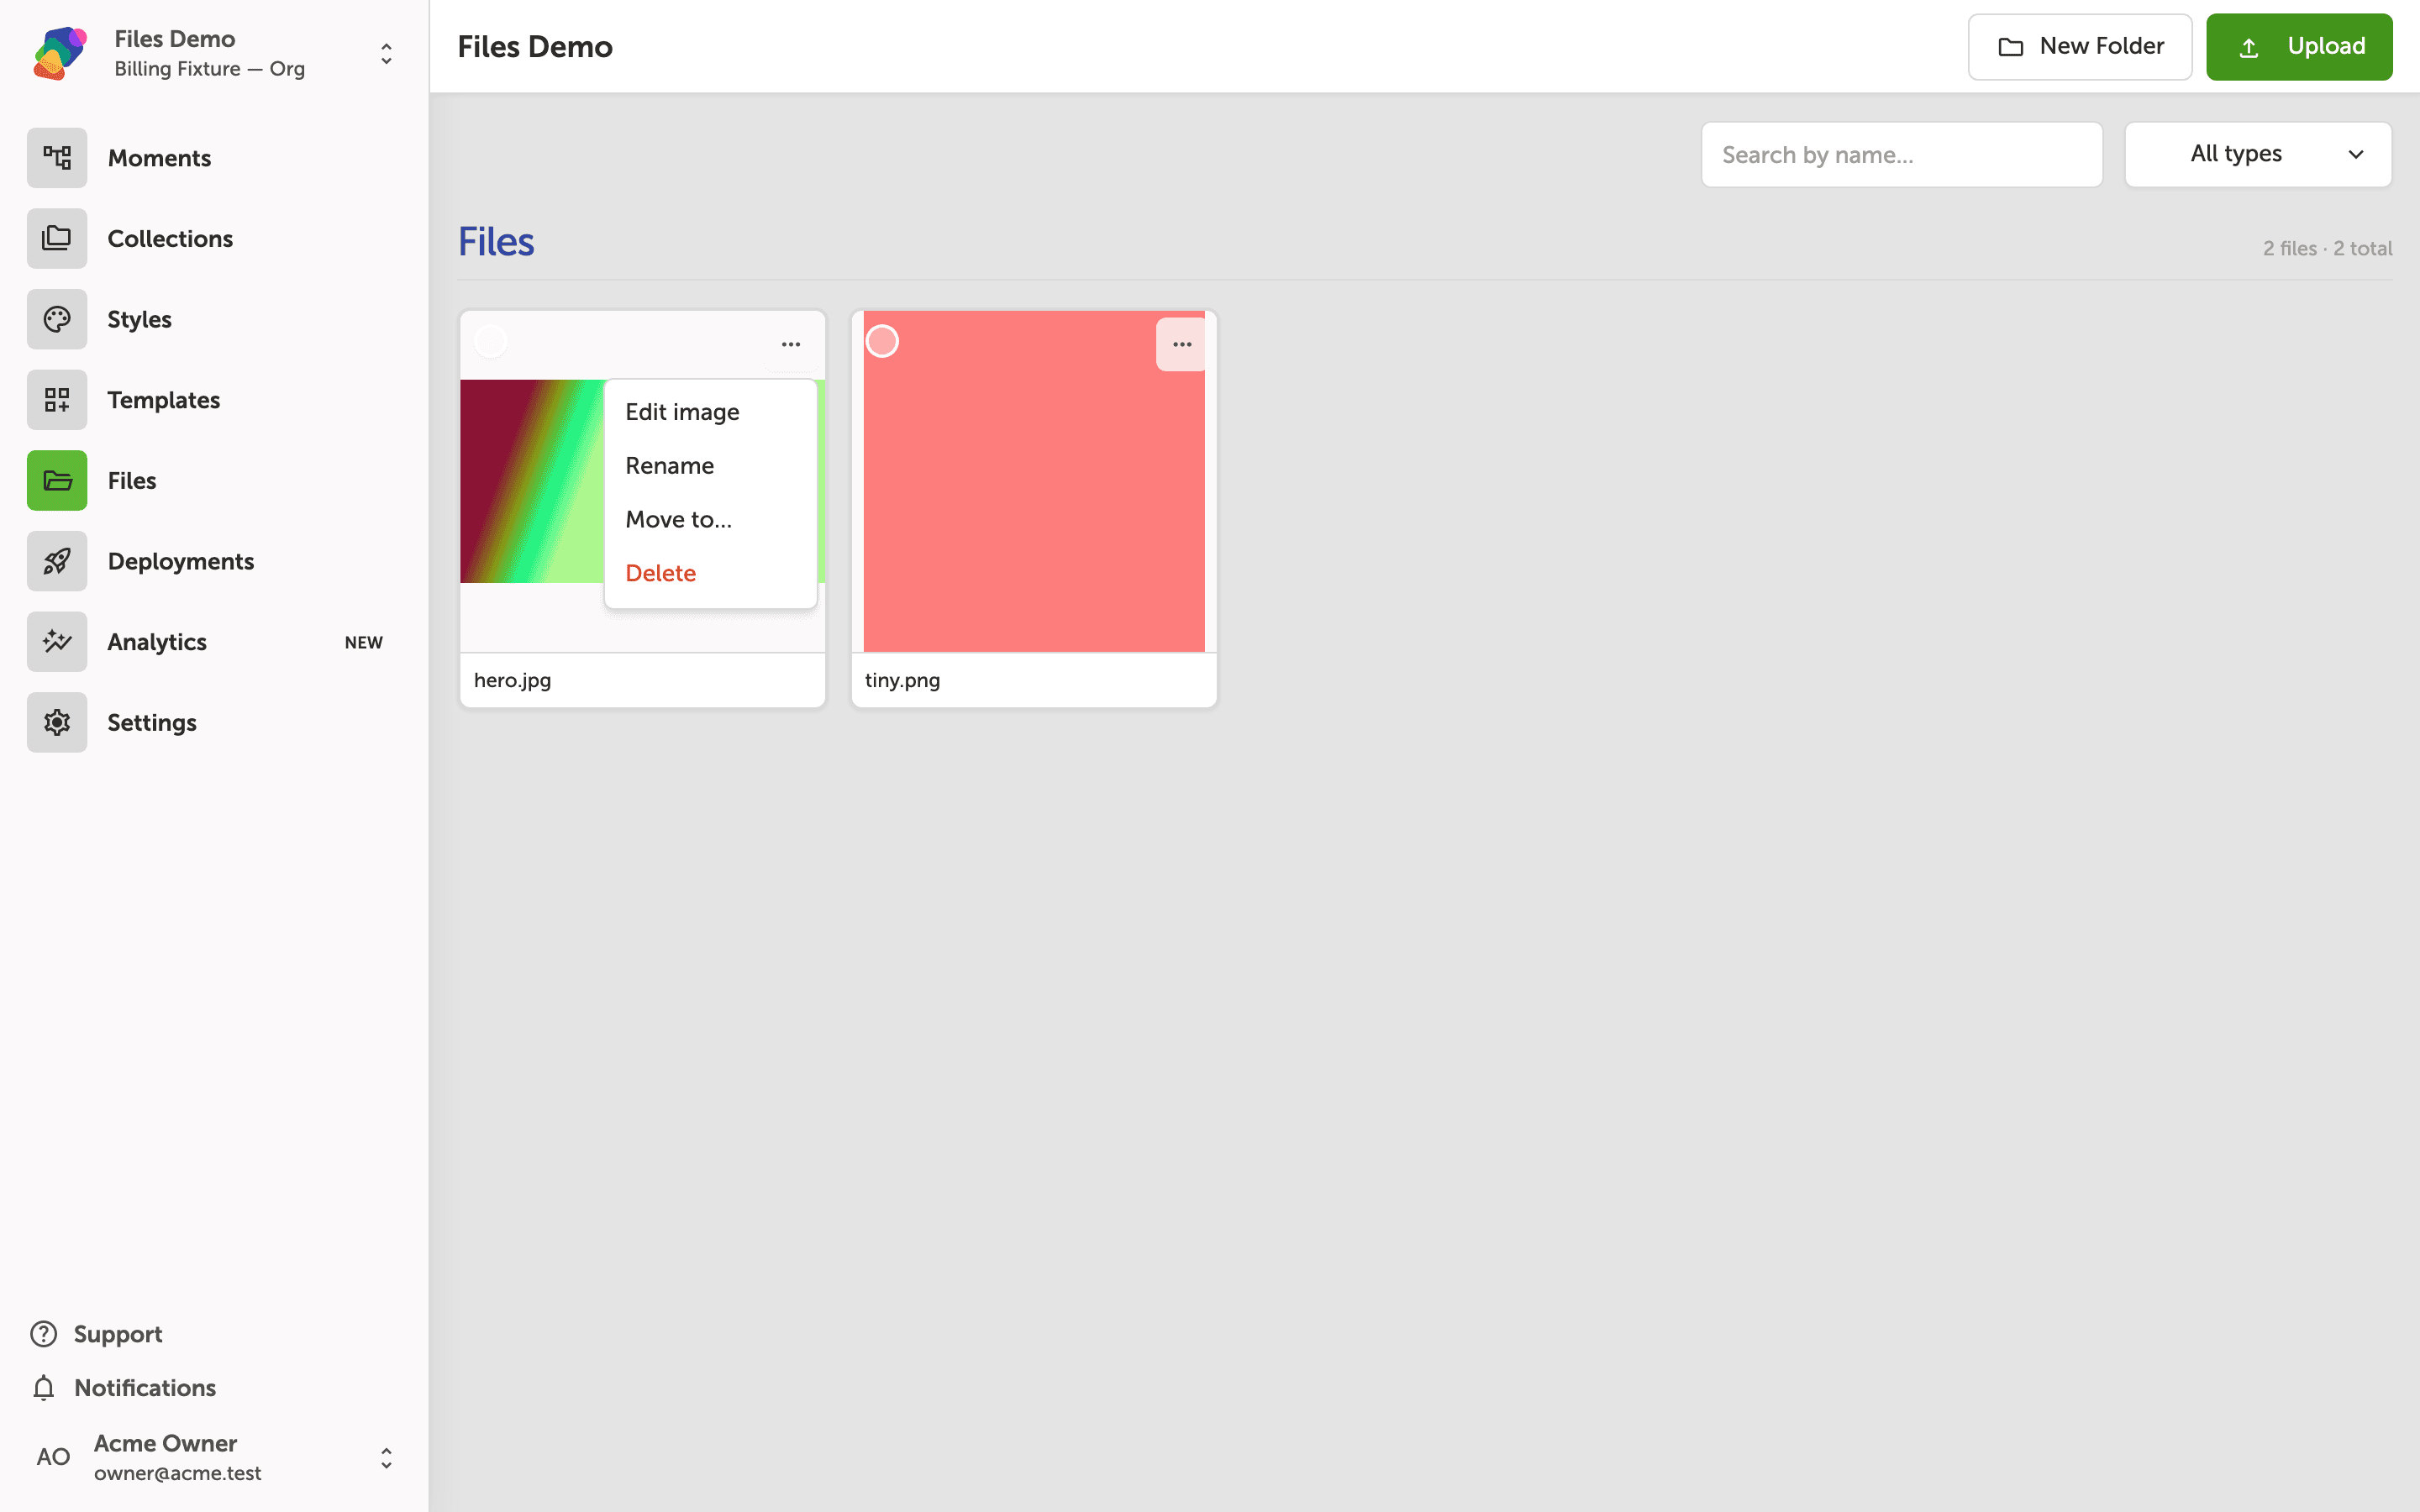
Task: Click the New Folder button
Action: click(2080, 47)
